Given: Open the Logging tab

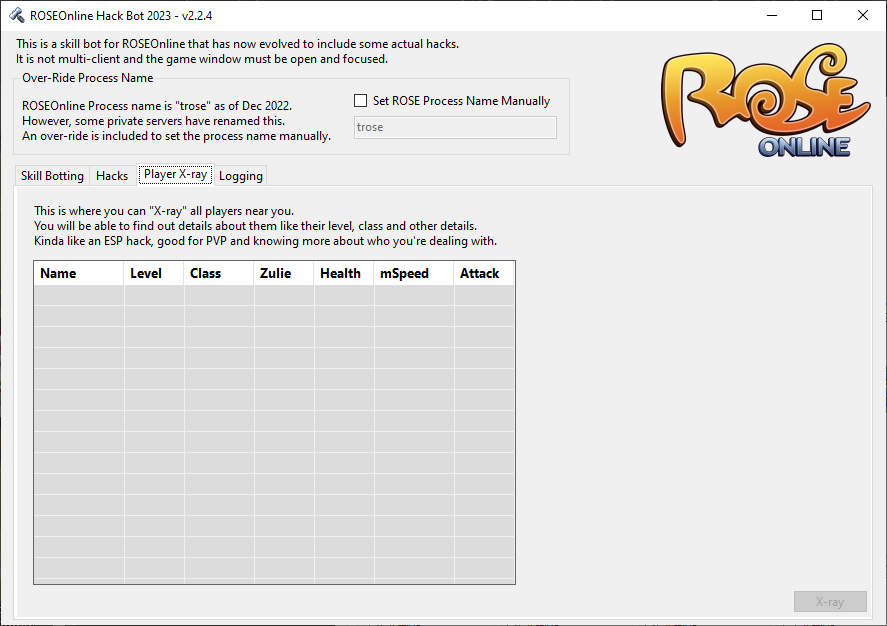Looking at the screenshot, I should [x=240, y=176].
